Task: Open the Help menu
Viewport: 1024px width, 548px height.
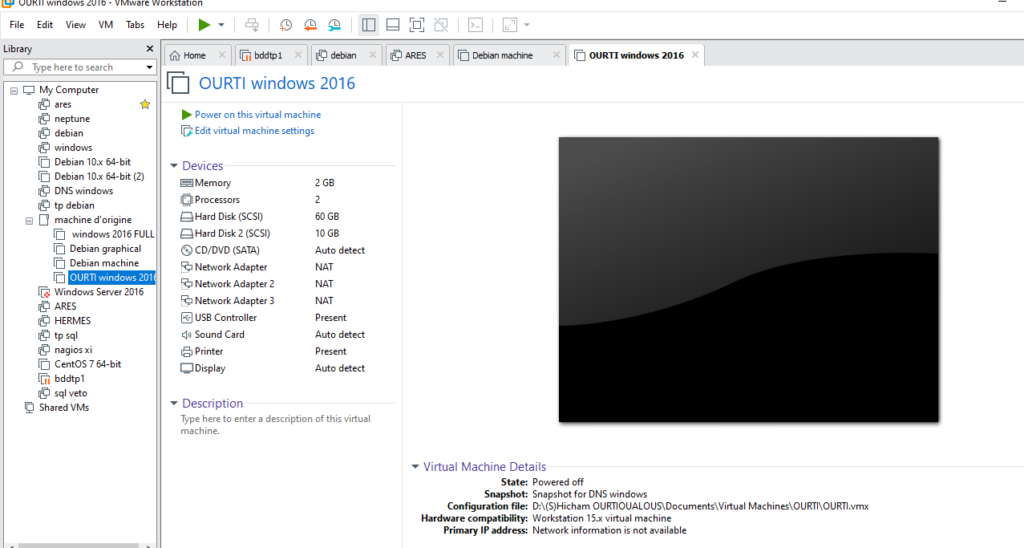Action: tap(167, 25)
